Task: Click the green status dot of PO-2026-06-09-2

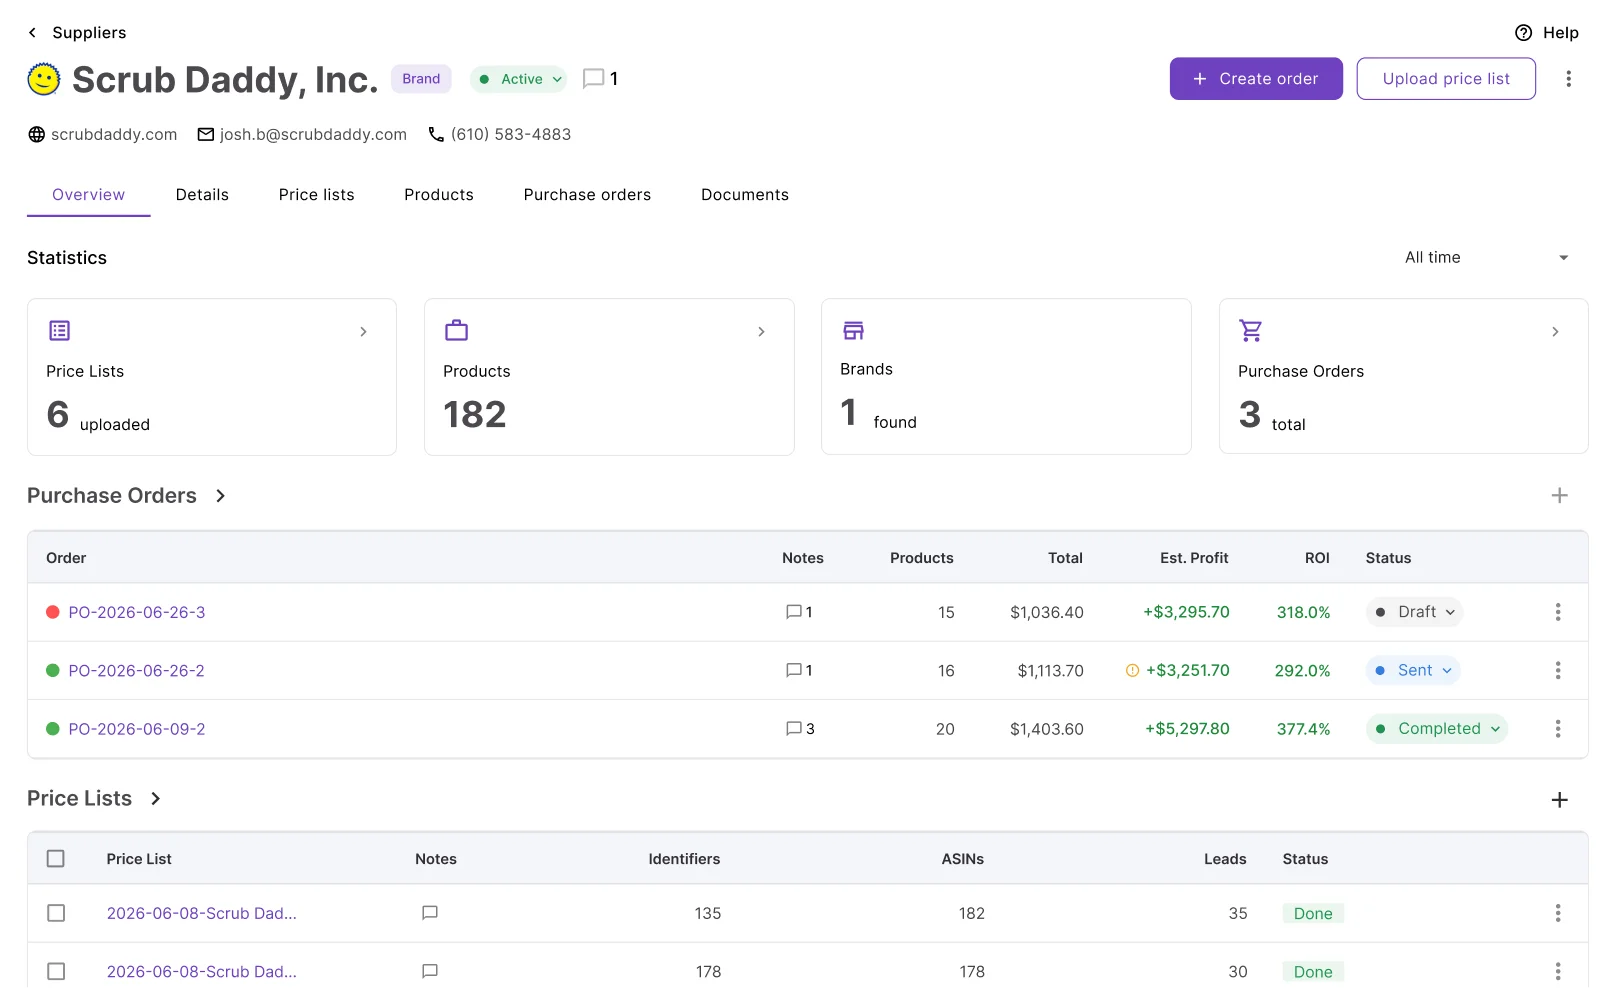Action: tap(53, 729)
